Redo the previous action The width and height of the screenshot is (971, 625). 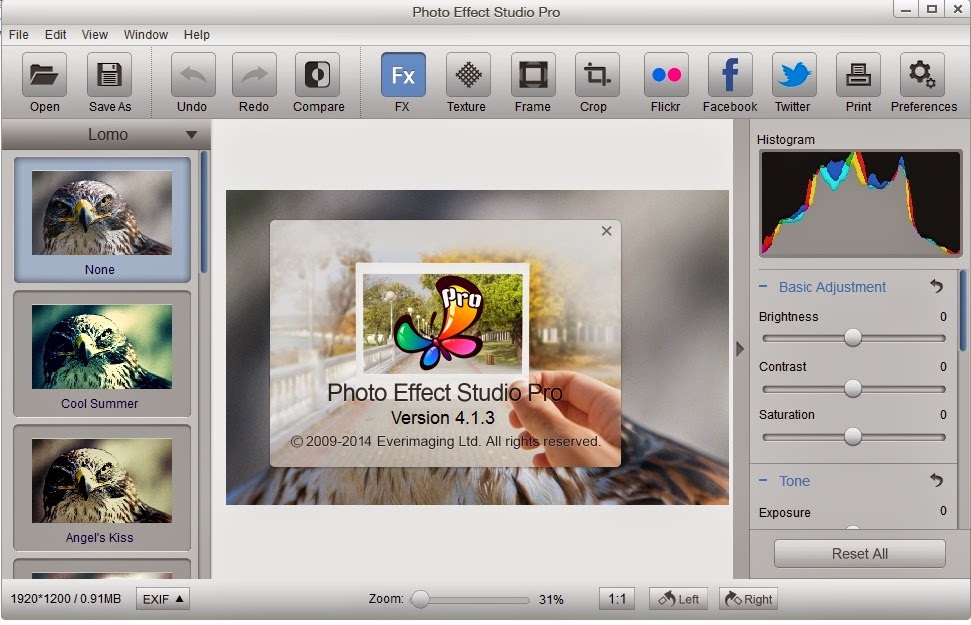coord(254,75)
